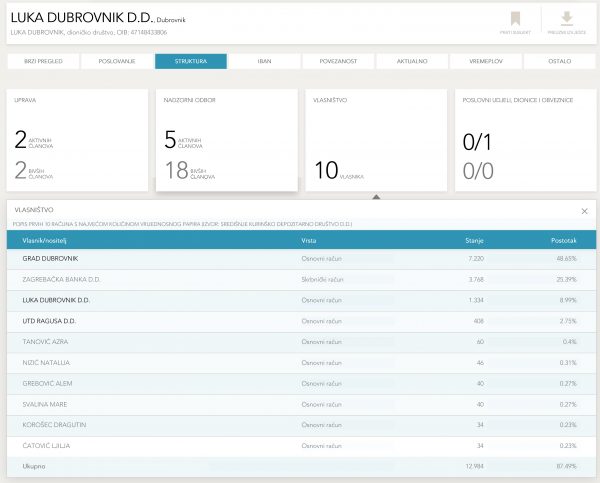Open the IBAN tab

tap(264, 61)
